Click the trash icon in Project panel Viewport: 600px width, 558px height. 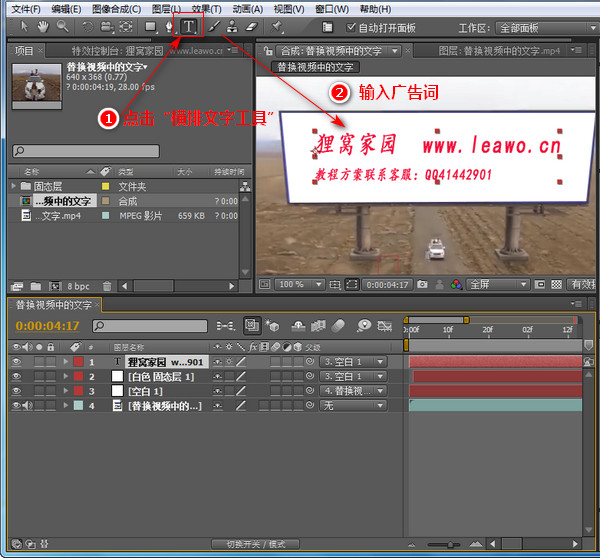pos(107,286)
